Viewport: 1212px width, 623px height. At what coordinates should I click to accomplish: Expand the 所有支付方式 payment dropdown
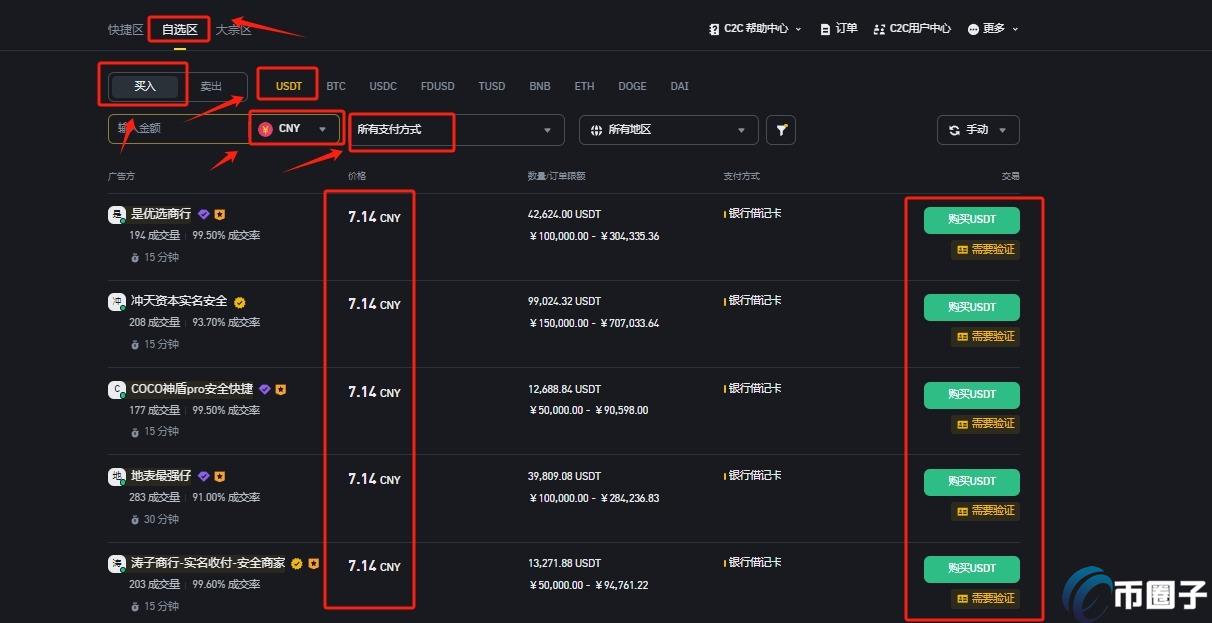[x=455, y=130]
